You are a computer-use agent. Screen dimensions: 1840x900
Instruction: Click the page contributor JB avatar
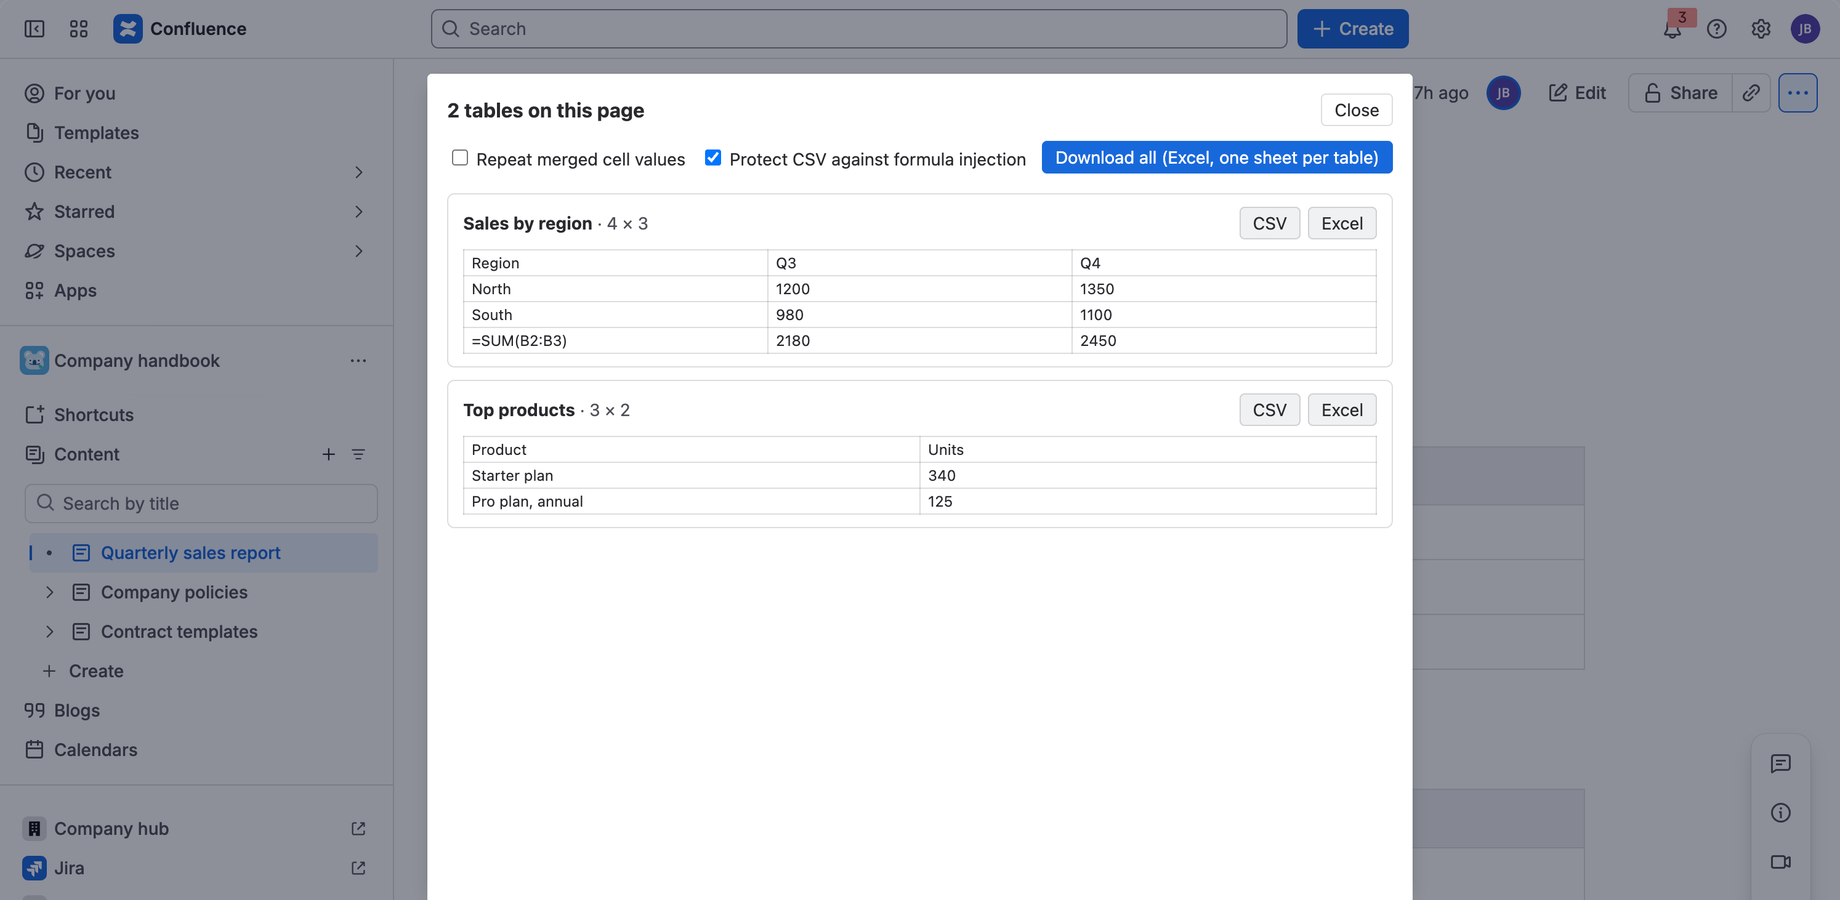click(1503, 93)
